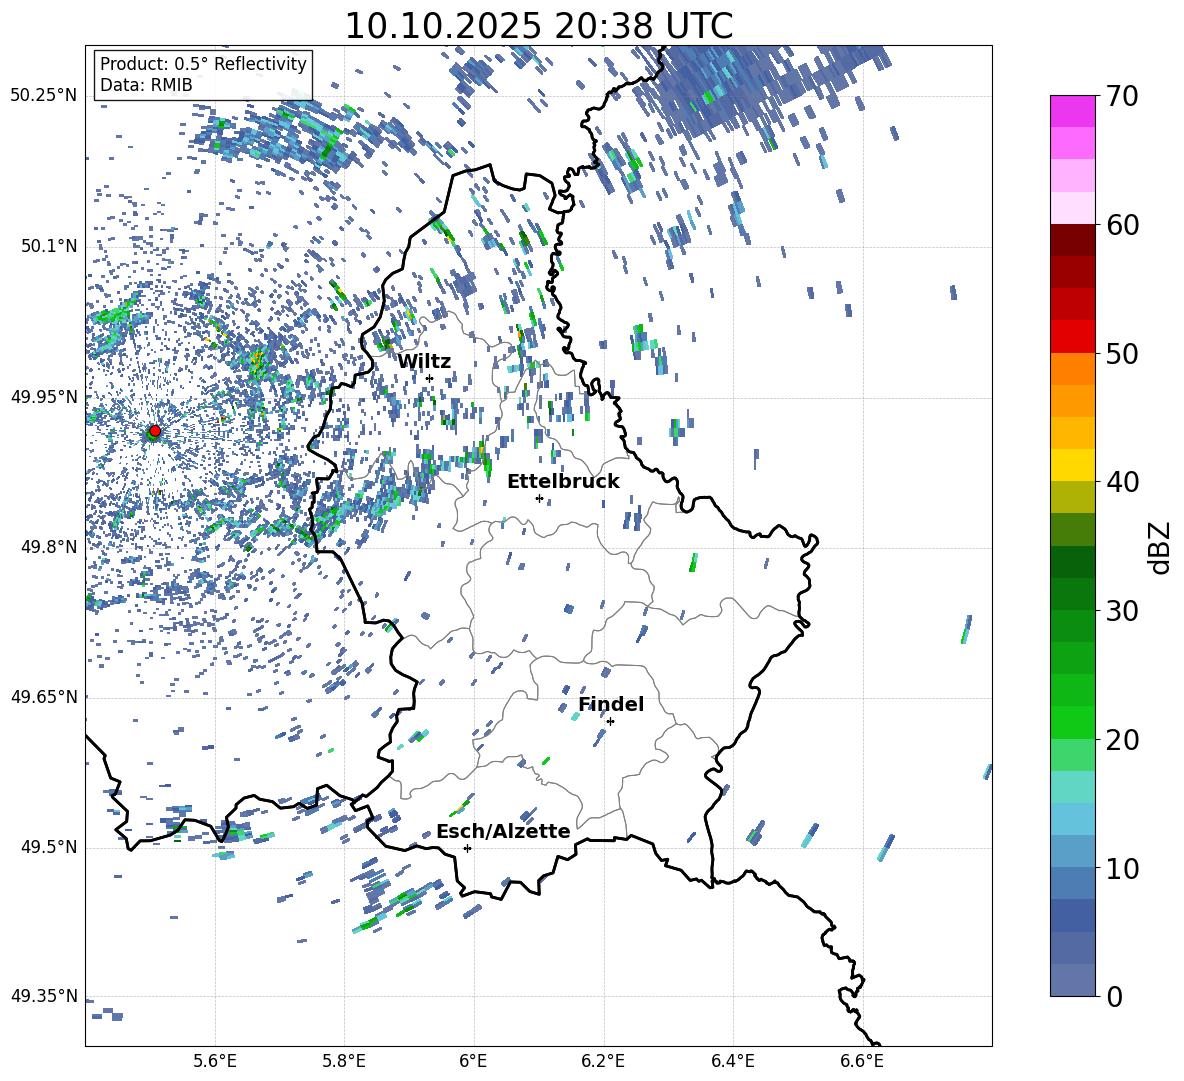The width and height of the screenshot is (1184, 1081).
Task: Click the 49.95°N latitude label
Action: [44, 397]
